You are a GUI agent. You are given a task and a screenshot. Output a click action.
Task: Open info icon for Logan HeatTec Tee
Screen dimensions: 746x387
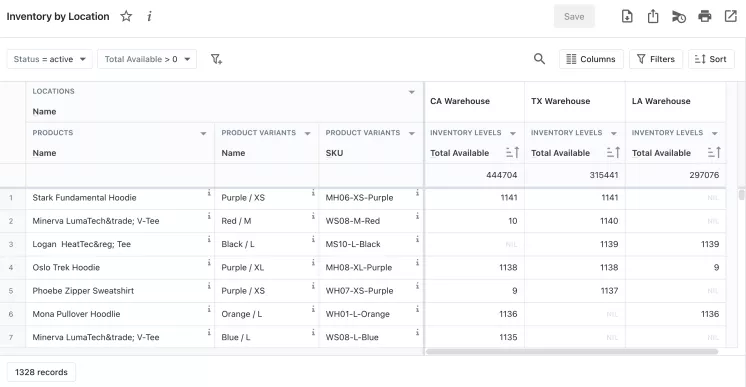tap(209, 239)
